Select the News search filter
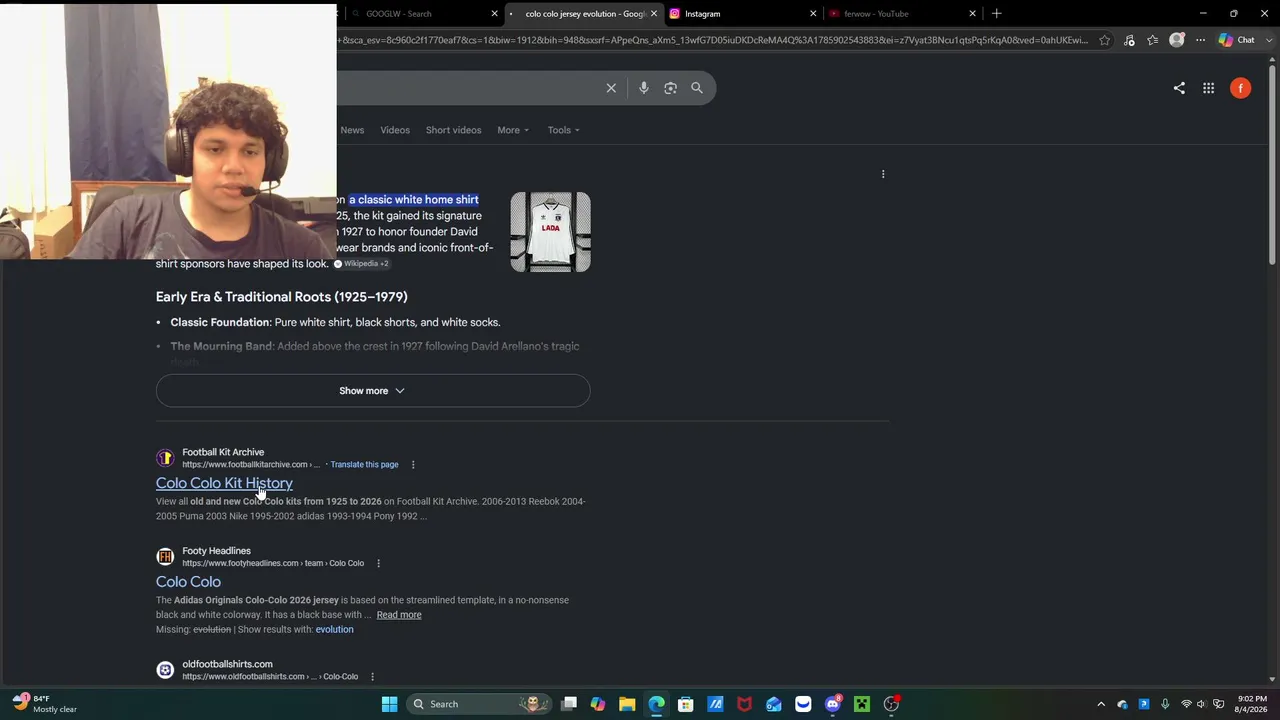This screenshot has height=720, width=1280. coord(352,130)
